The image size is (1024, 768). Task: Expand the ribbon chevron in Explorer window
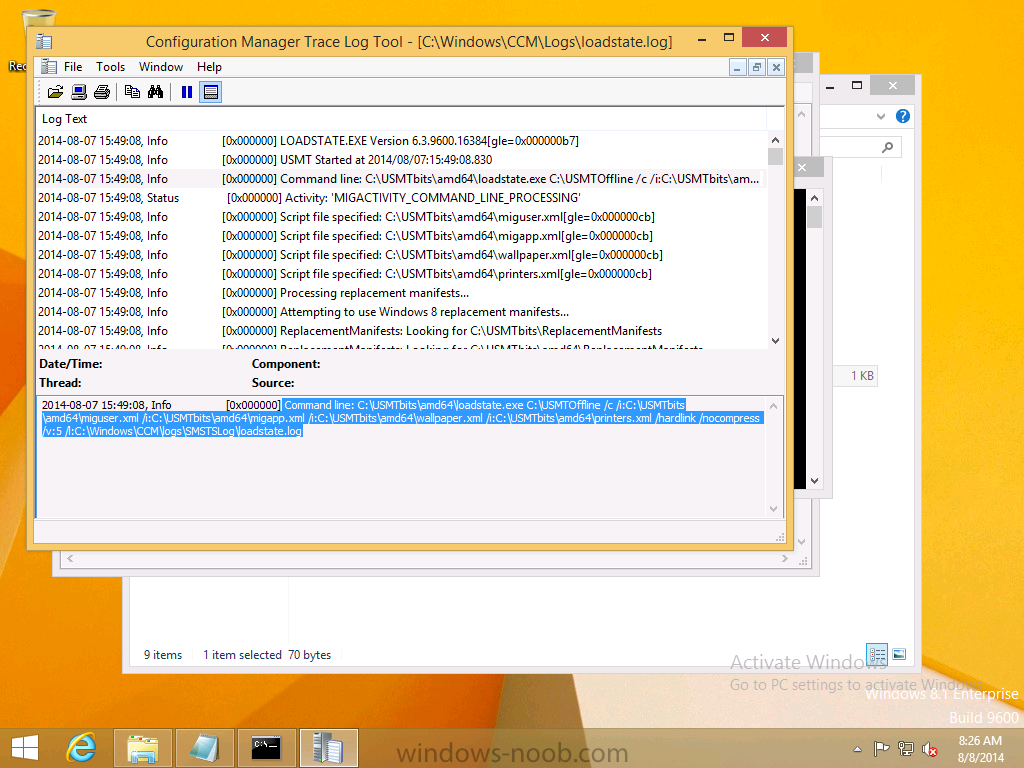coord(881,116)
